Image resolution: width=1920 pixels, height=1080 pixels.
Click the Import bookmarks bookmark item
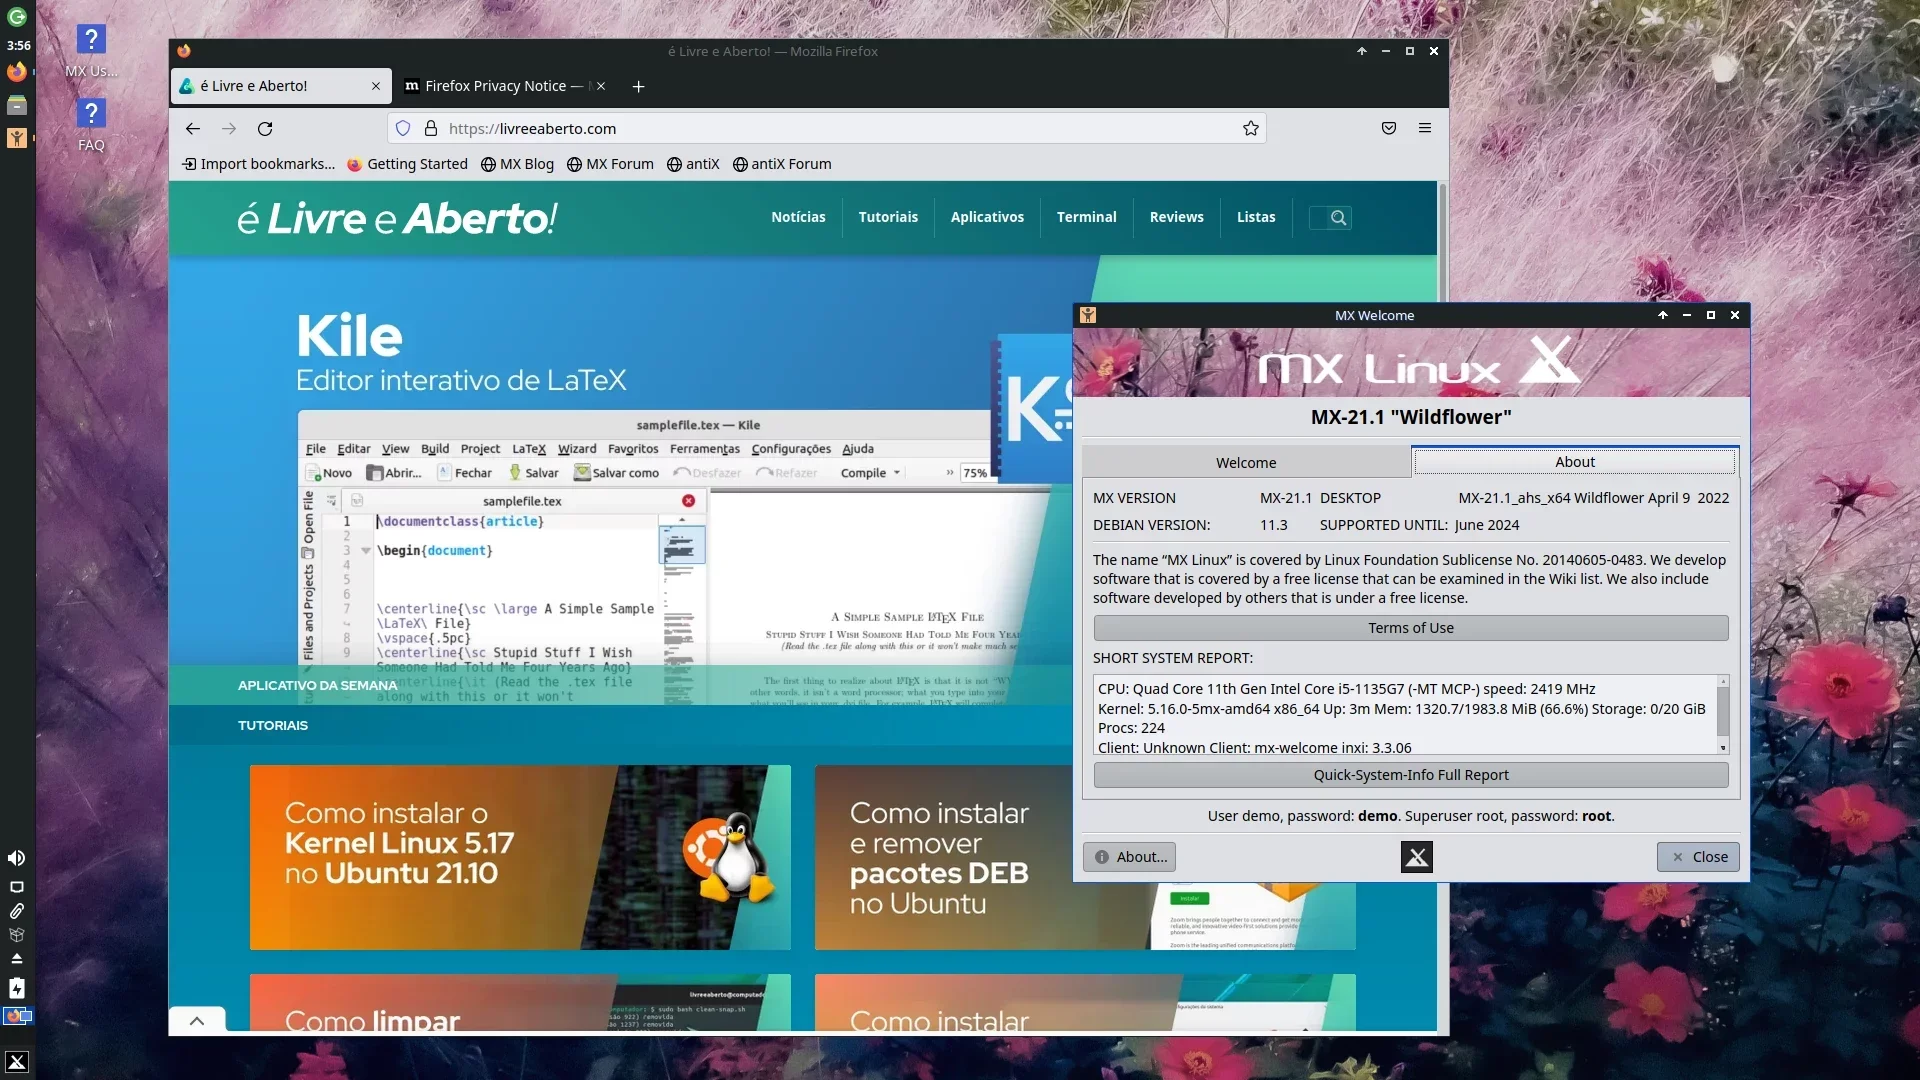258,164
